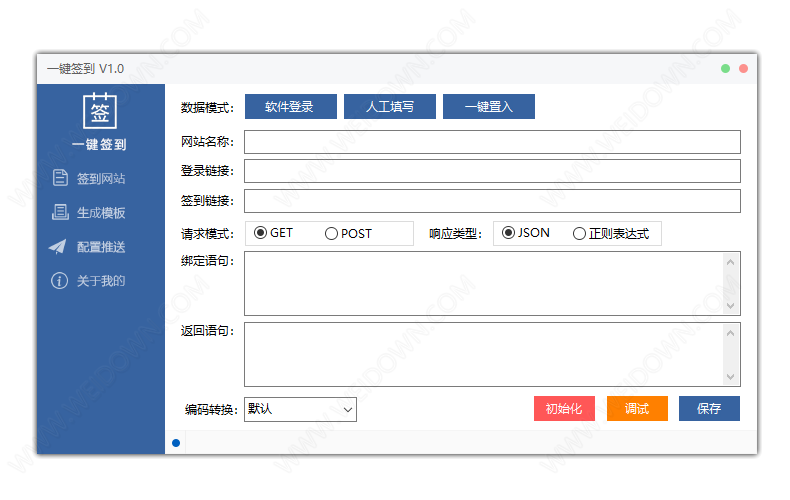This screenshot has width=790, height=500.
Task: Click the 签 calendar logo icon
Action: pos(100,111)
